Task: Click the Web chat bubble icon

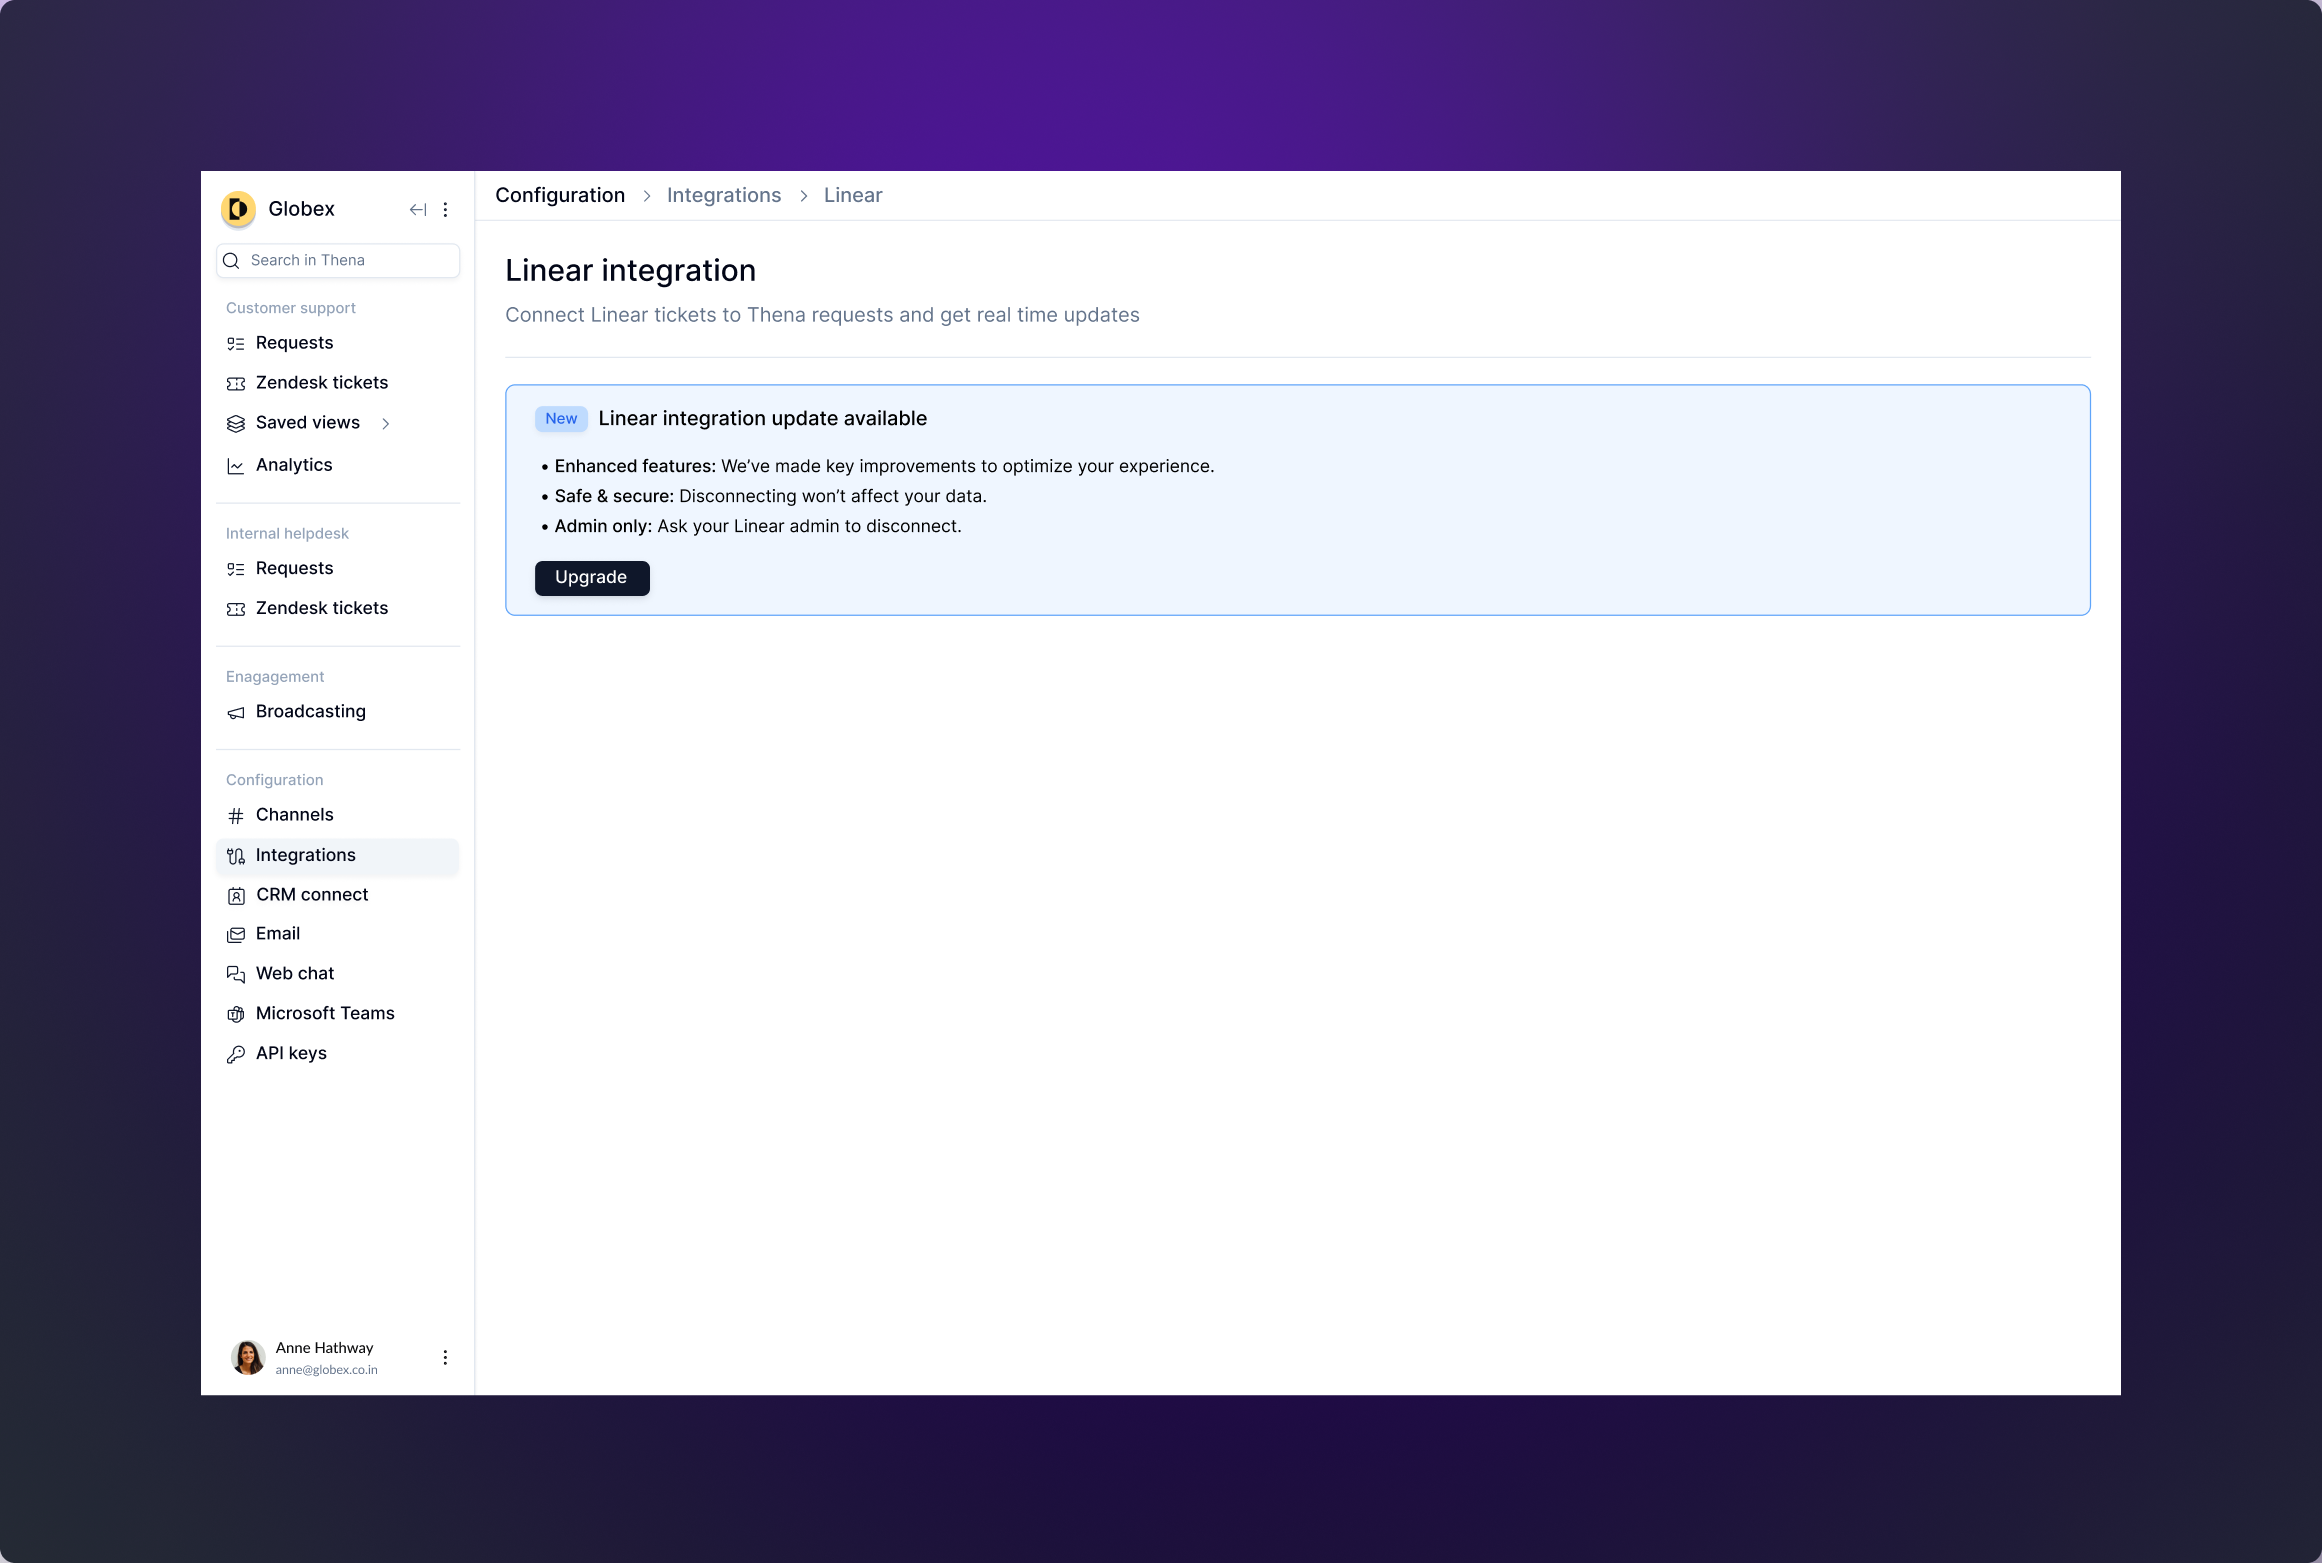Action: pyautogui.click(x=236, y=975)
